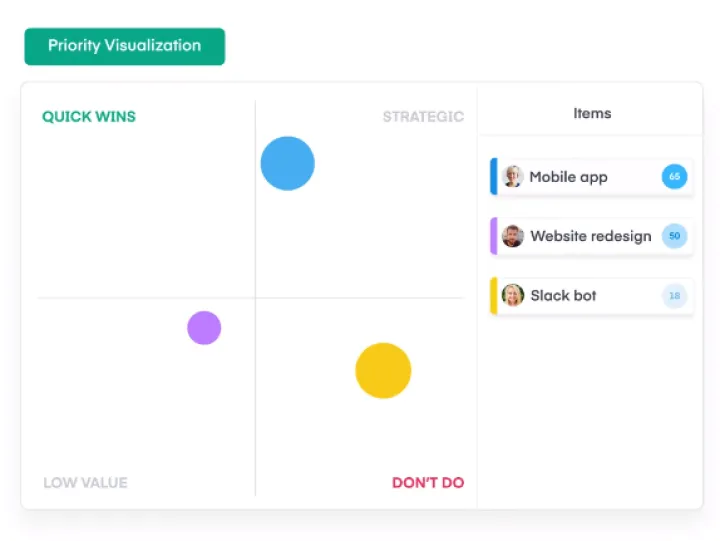Screen dimensions: 720x541
Task: Click the STRATEGIC quadrant label
Action: 423,117
